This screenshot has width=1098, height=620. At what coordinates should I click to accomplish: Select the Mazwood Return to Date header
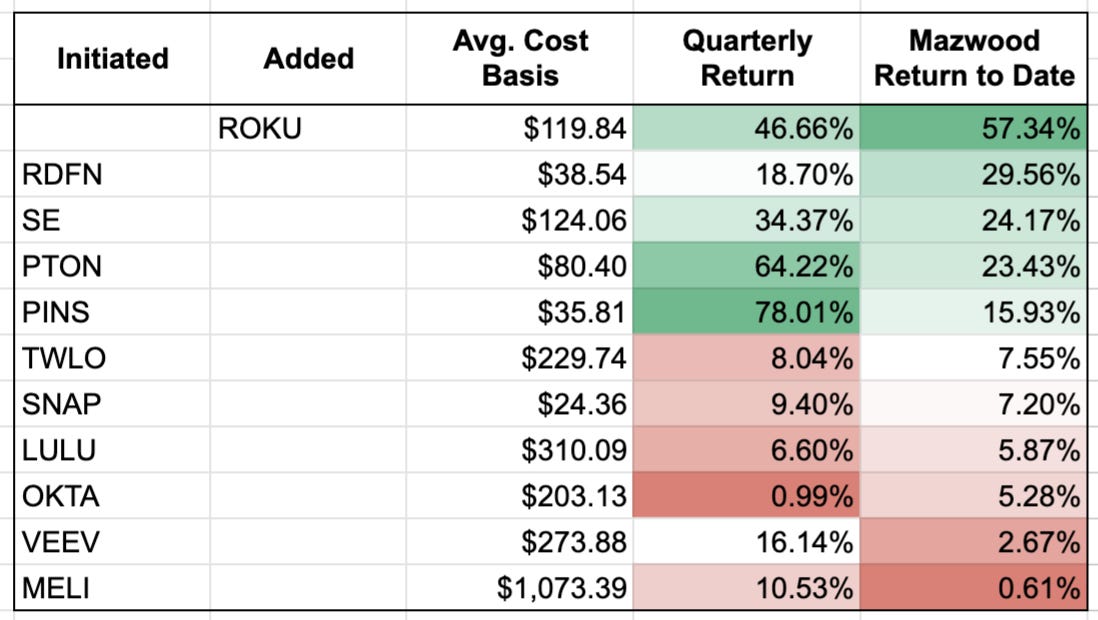point(975,58)
